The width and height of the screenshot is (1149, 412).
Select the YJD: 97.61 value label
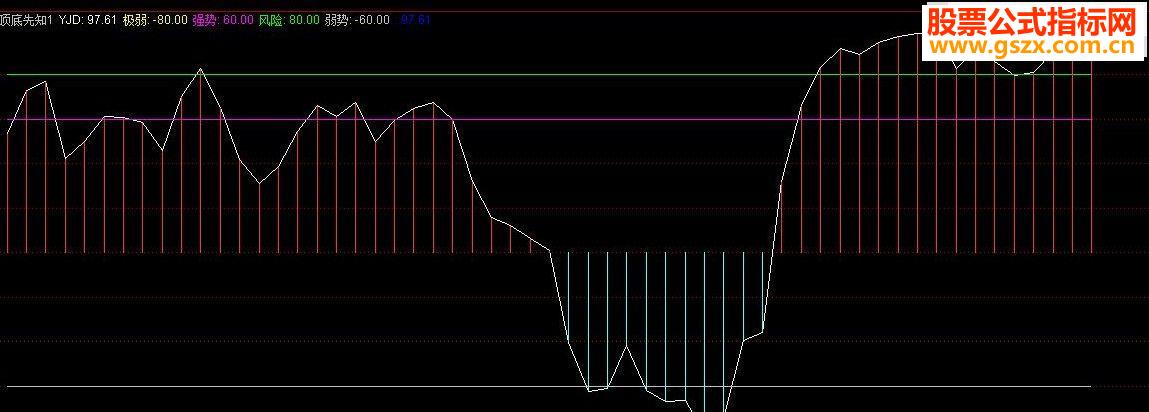point(88,20)
